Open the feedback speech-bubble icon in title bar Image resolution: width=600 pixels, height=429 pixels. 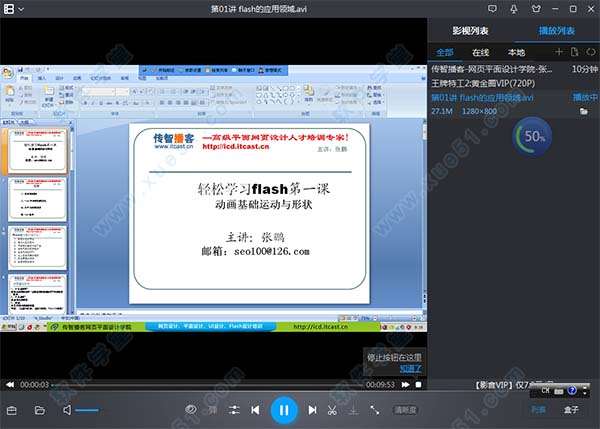tap(492, 8)
